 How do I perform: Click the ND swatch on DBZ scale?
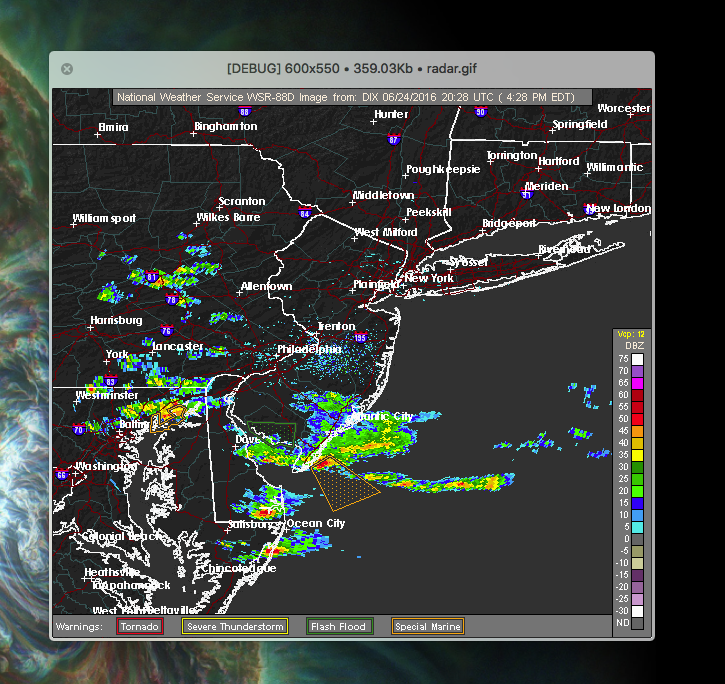637,623
